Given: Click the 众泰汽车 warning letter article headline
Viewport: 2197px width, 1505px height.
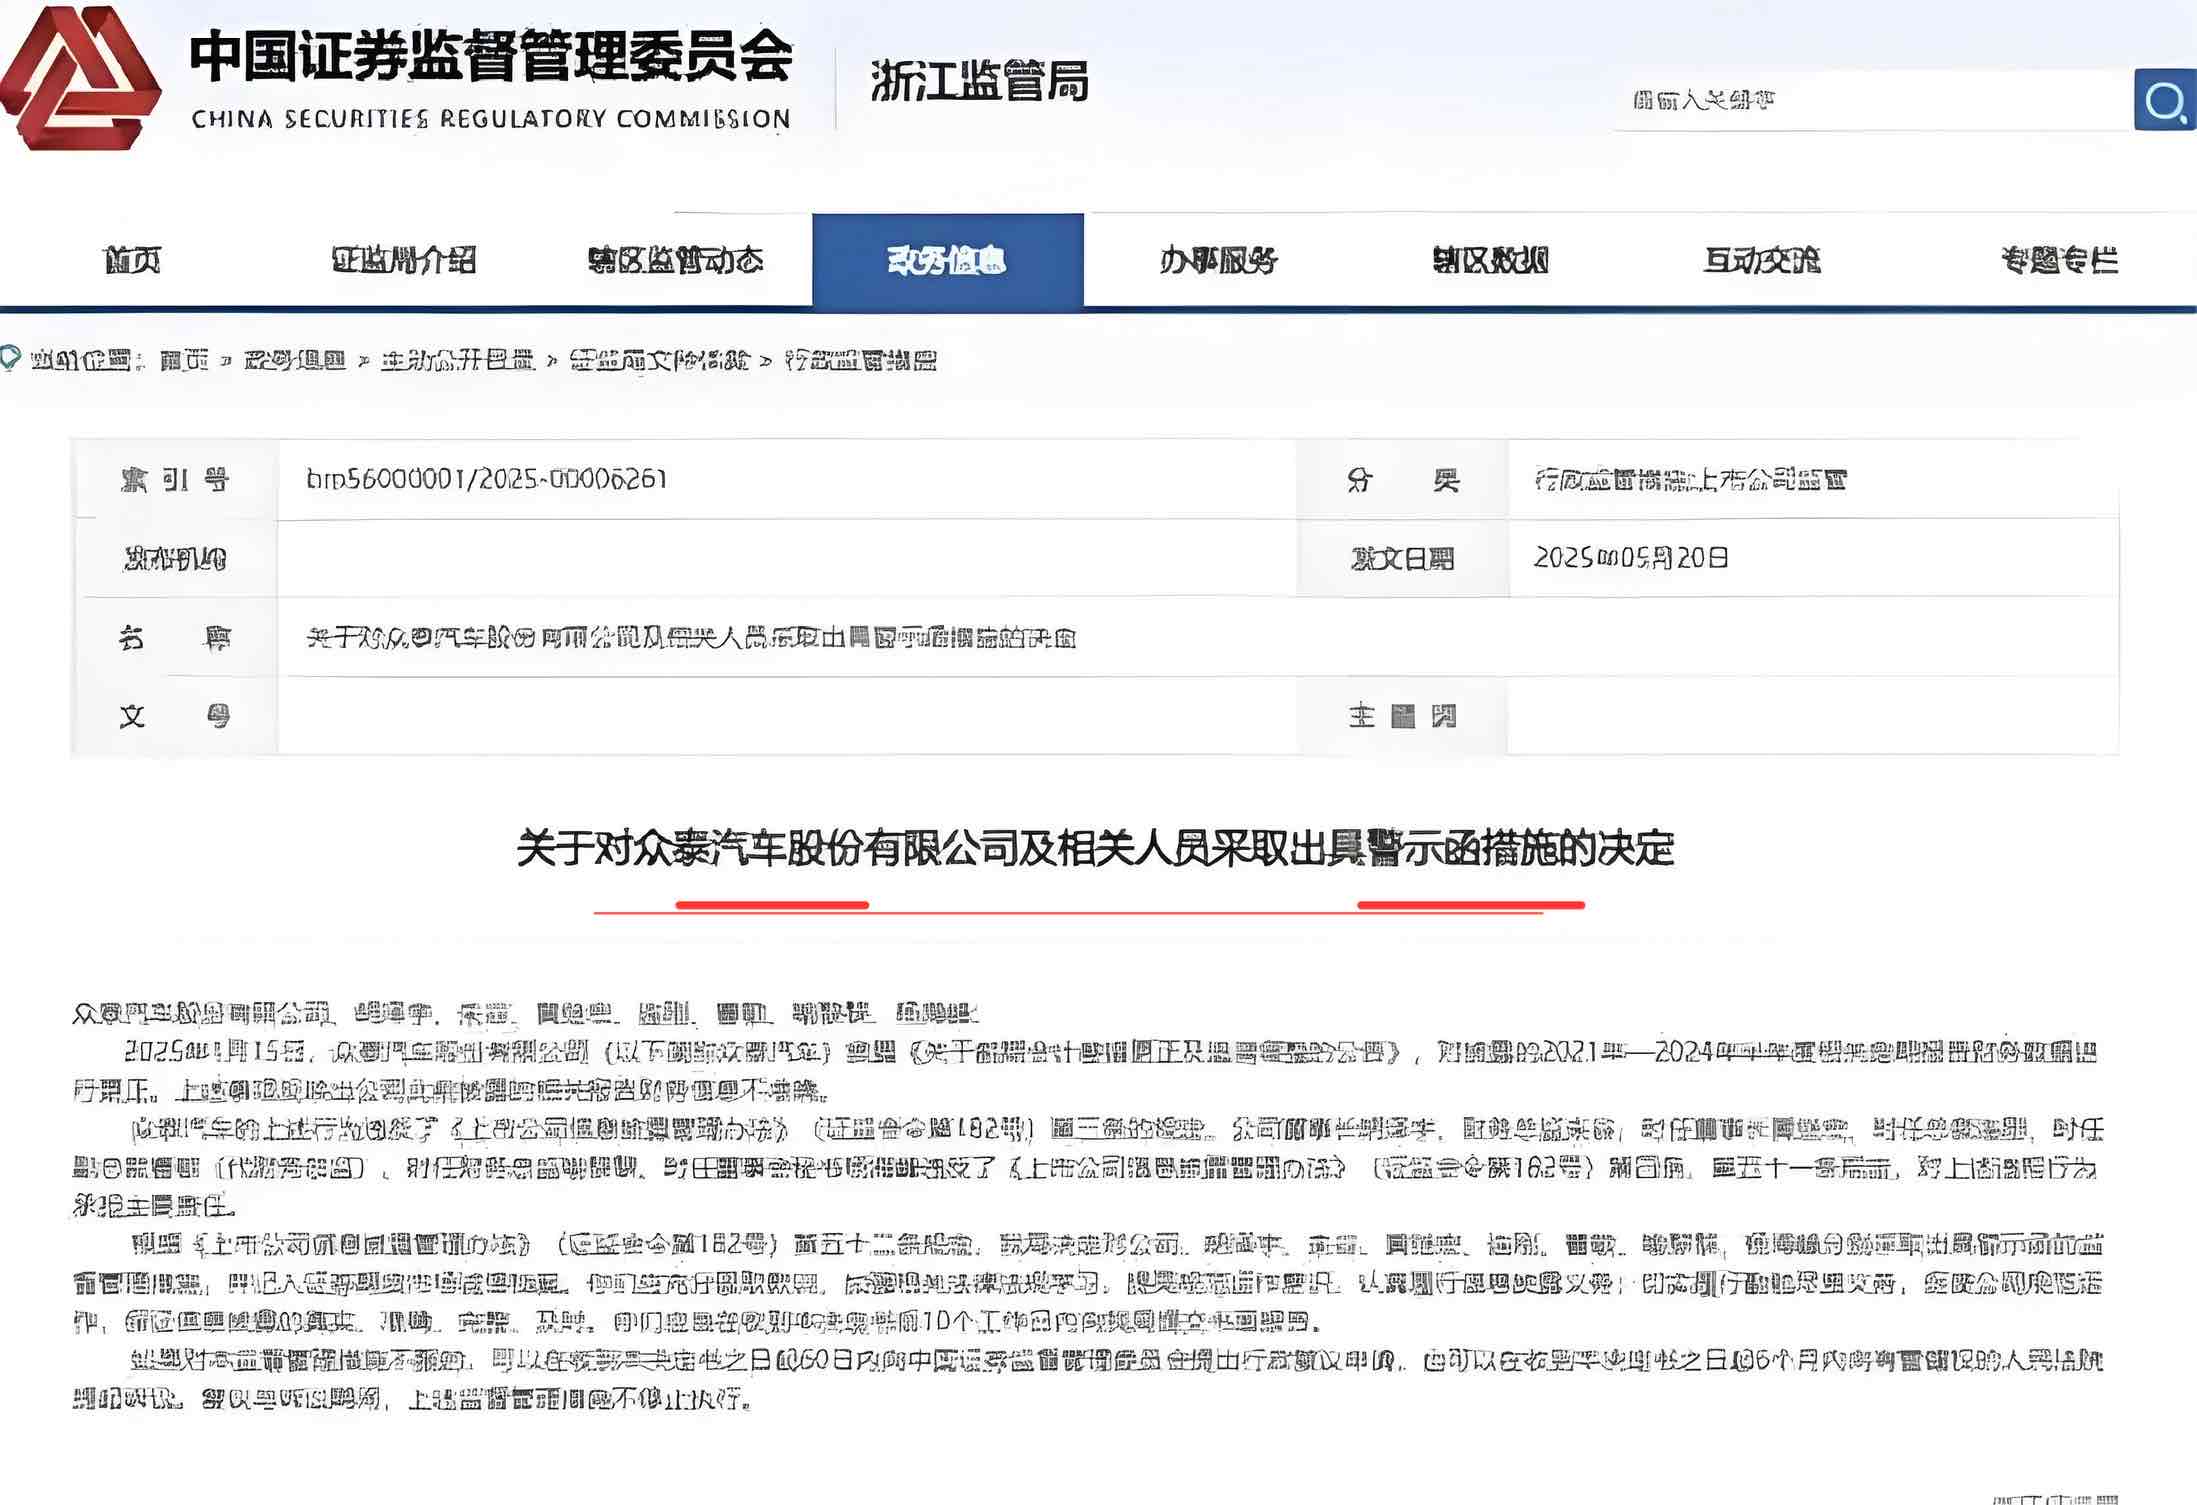Looking at the screenshot, I should point(1095,849).
